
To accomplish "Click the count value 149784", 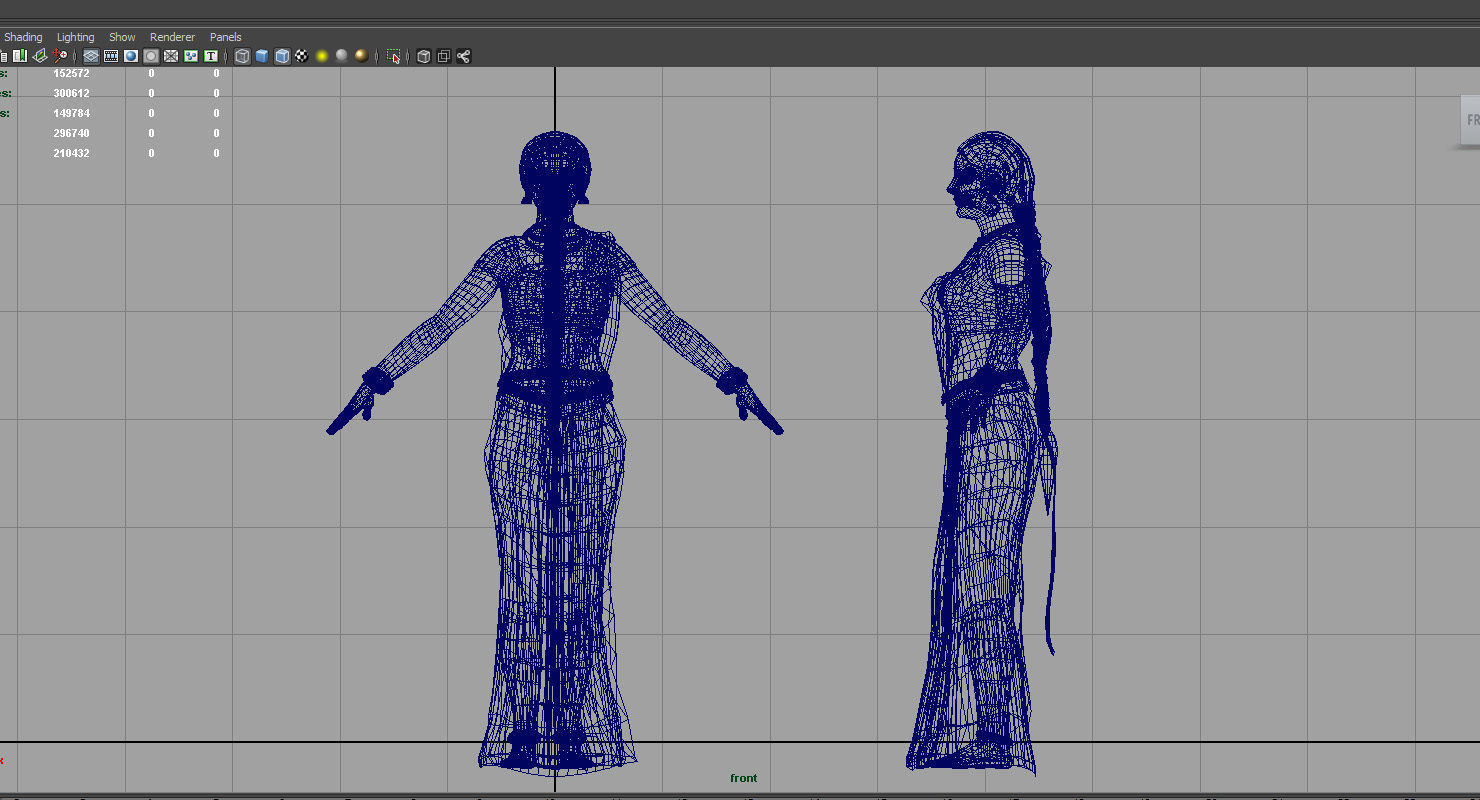I will pyautogui.click(x=71, y=113).
